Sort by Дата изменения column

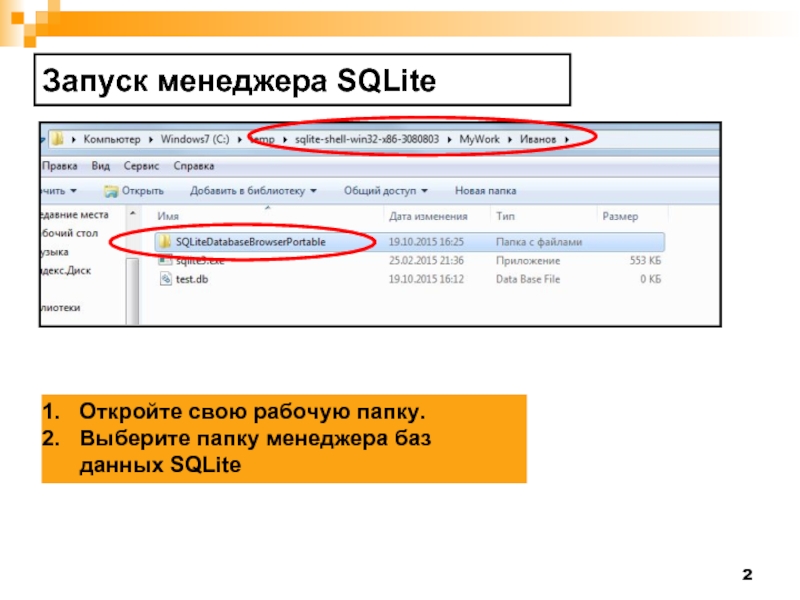428,216
